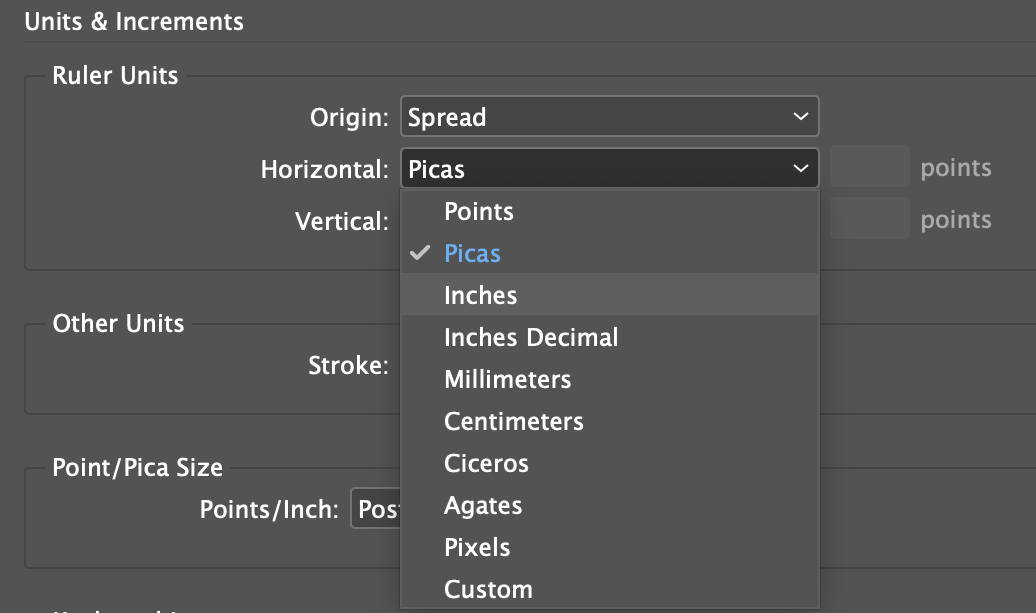Screen dimensions: 1036x613
Task: Choose Inches in the units list
Action: pyautogui.click(x=609, y=295)
